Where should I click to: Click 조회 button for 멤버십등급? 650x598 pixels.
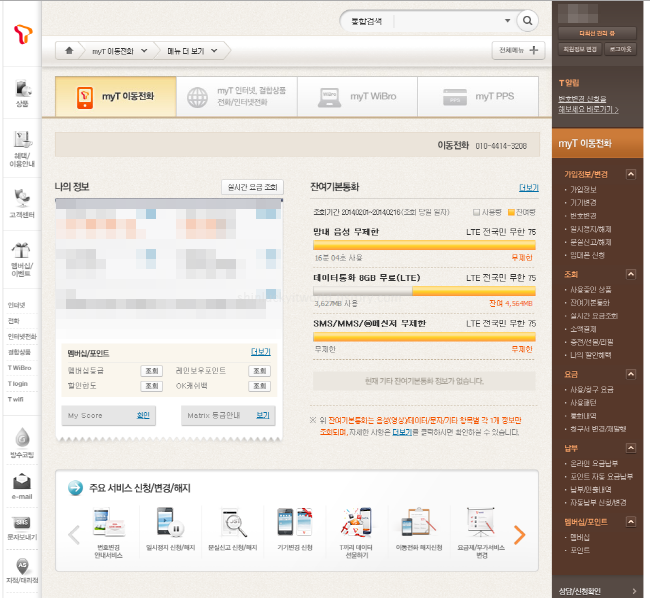pyautogui.click(x=152, y=371)
